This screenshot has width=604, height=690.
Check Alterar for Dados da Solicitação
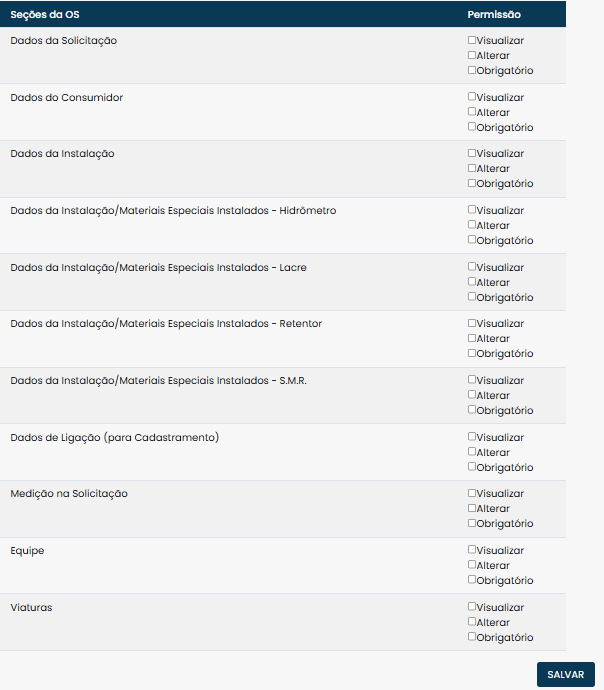point(472,56)
